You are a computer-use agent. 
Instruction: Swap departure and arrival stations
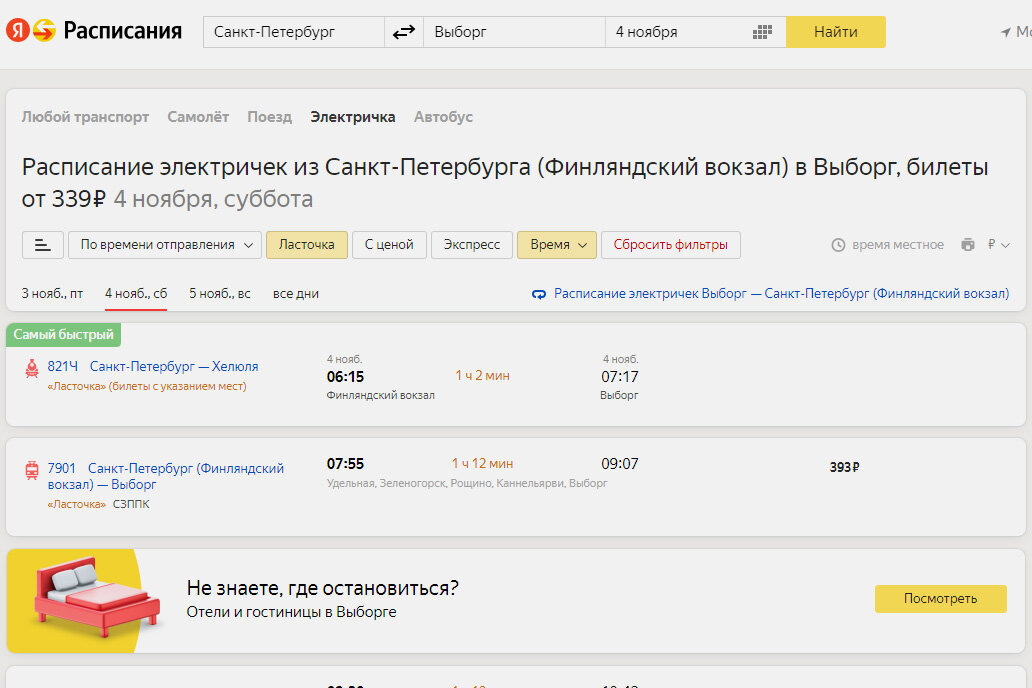[x=403, y=32]
